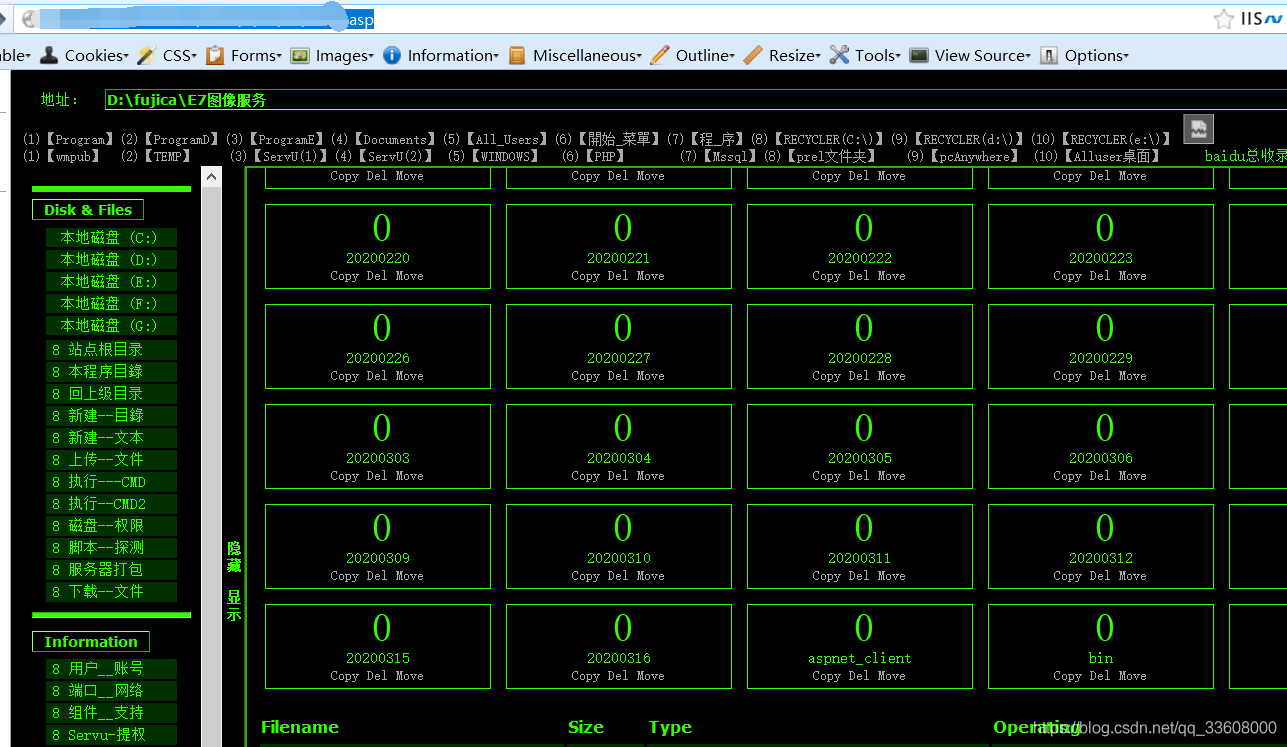Click baidu总收录 link
The width and height of the screenshot is (1287, 747).
[x=1246, y=156]
